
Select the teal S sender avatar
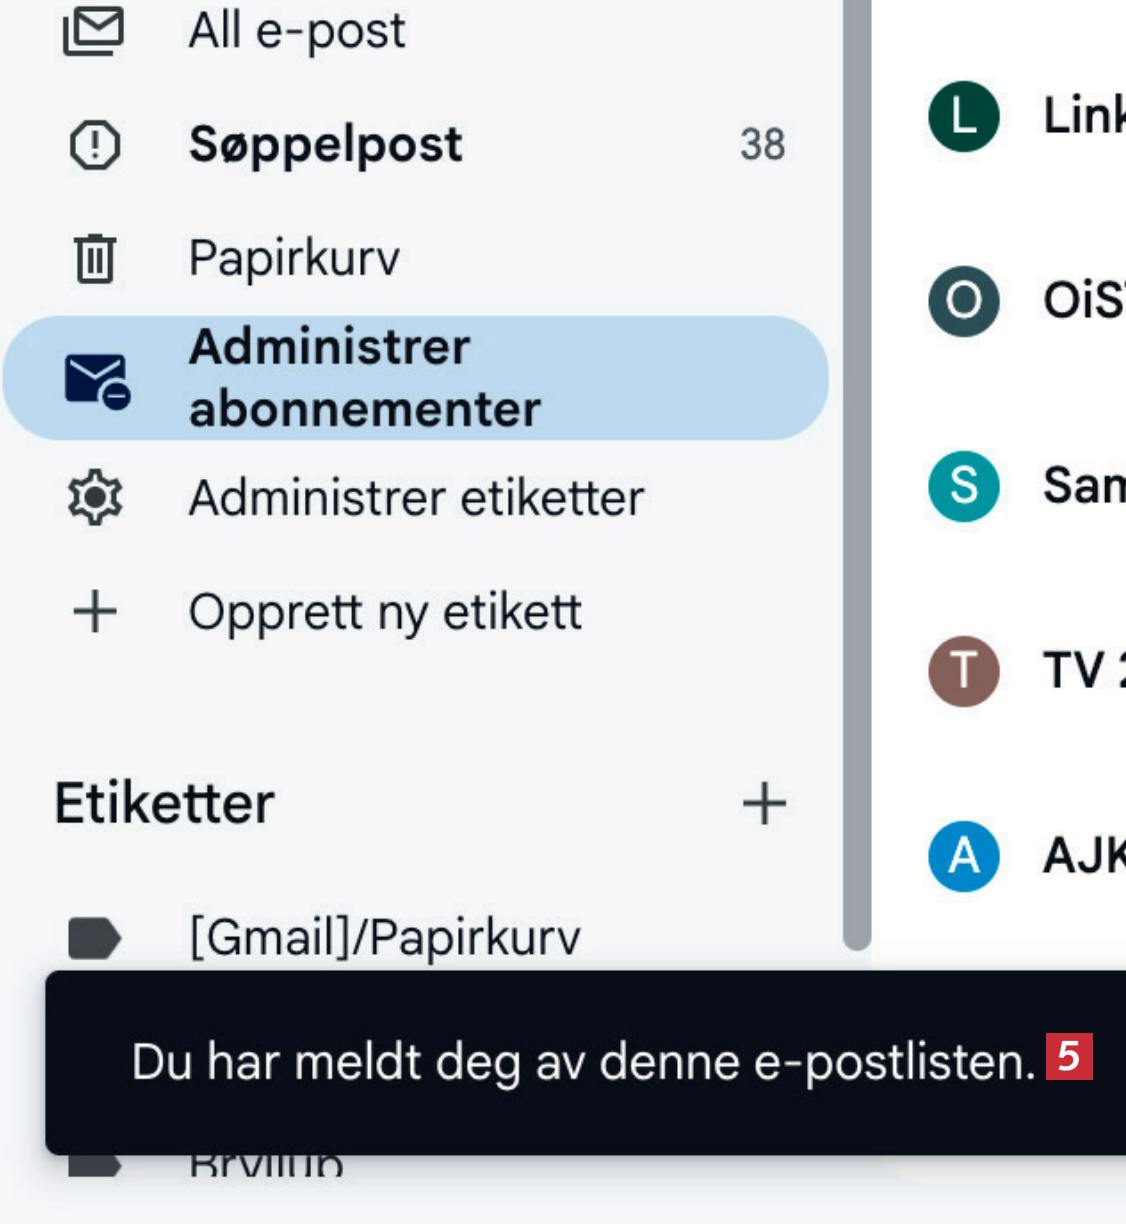(963, 486)
